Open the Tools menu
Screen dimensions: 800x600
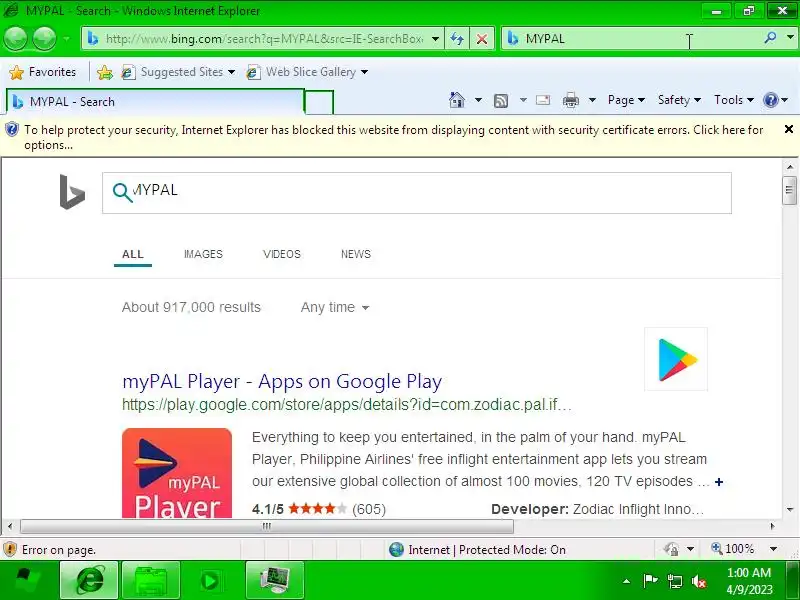734,100
